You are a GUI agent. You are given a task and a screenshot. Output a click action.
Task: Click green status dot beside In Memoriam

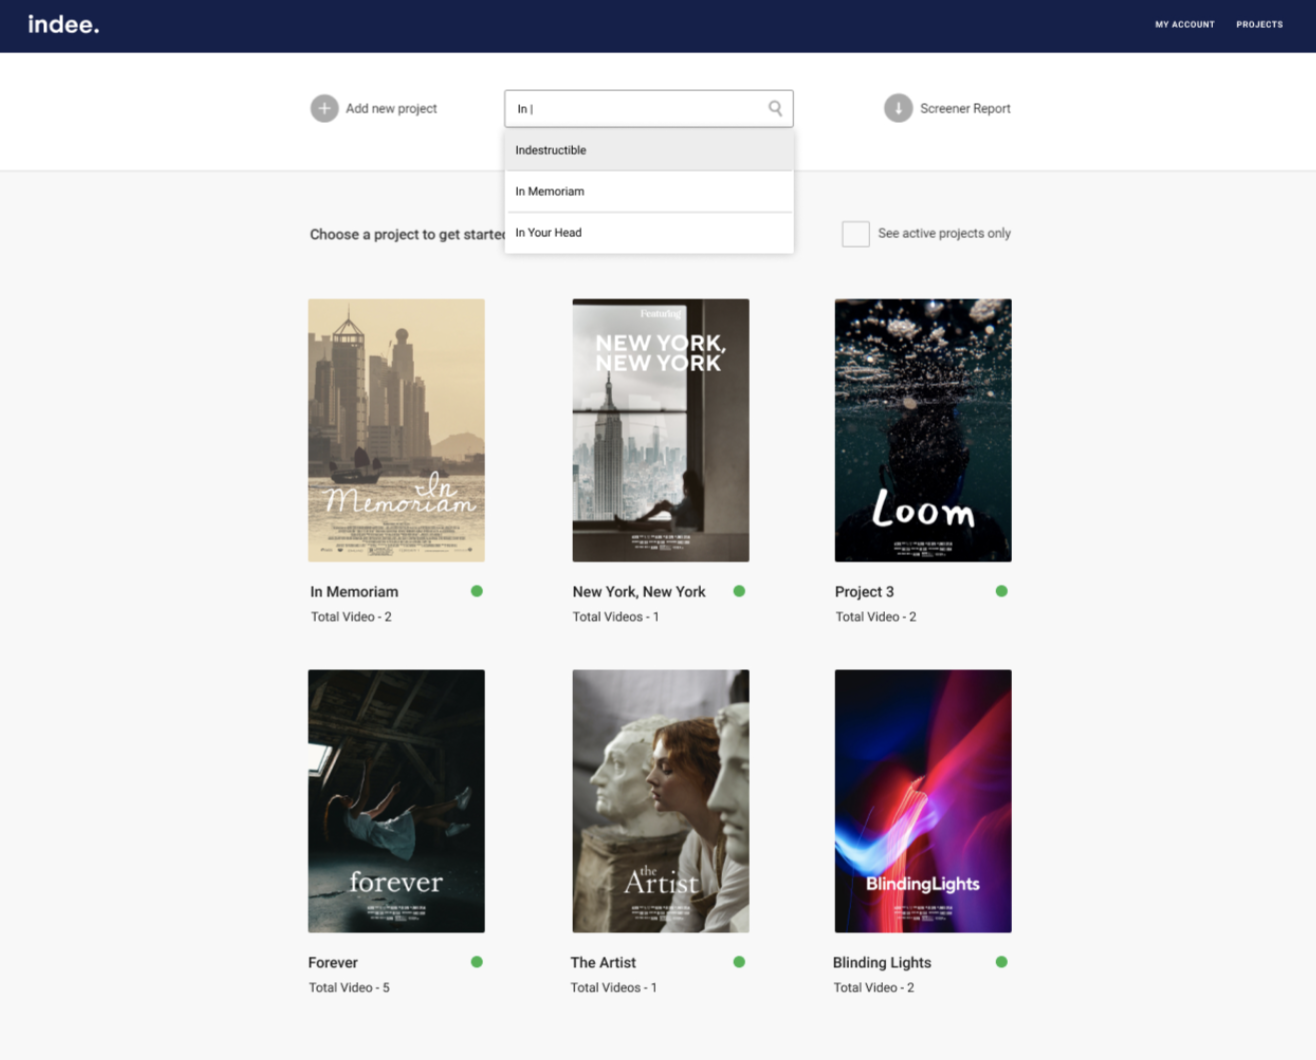point(477,591)
